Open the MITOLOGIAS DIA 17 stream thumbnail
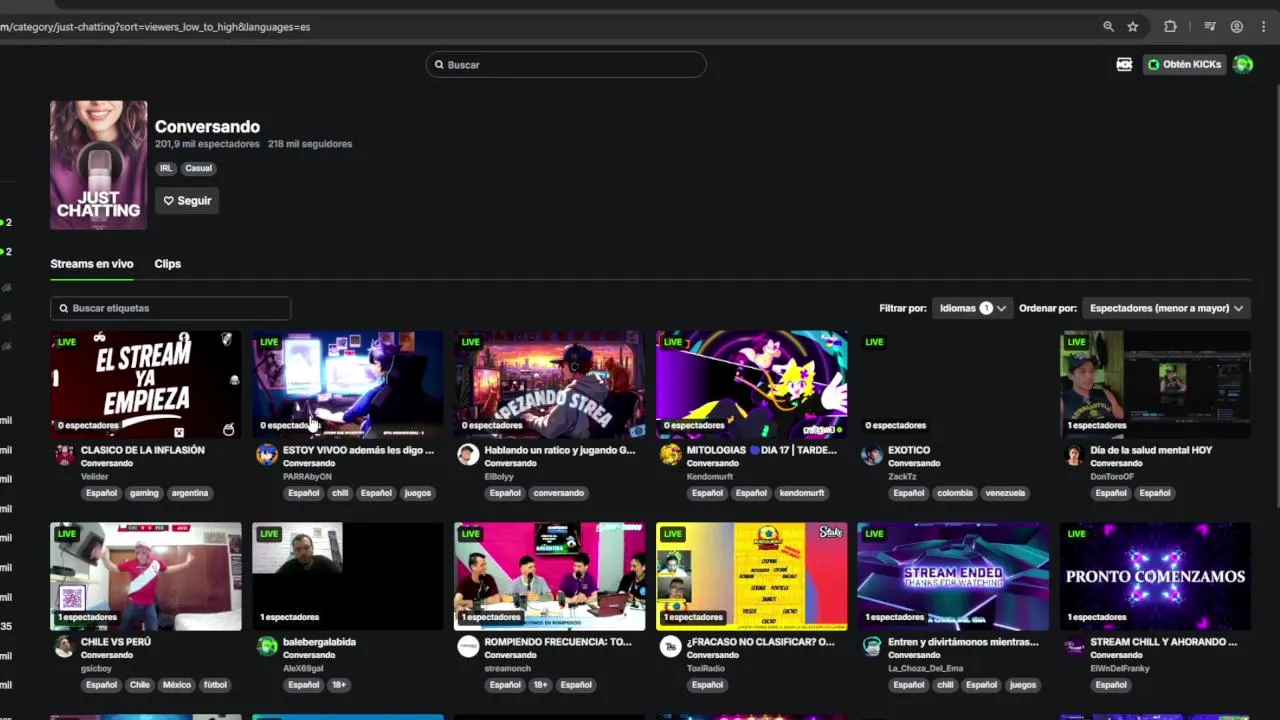This screenshot has height=720, width=1280. (752, 385)
